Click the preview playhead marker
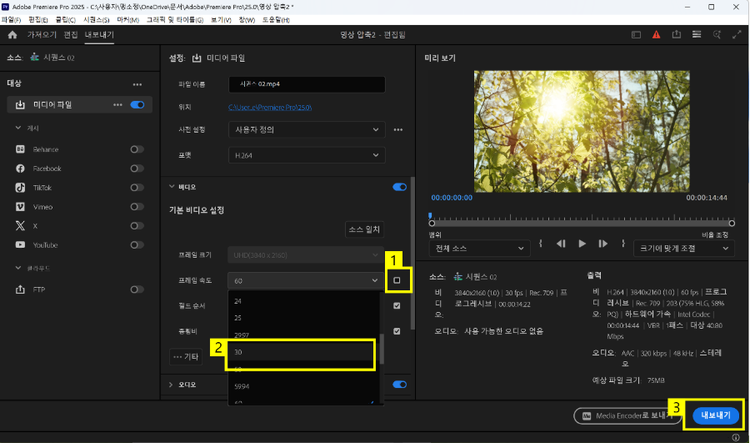 click(430, 216)
